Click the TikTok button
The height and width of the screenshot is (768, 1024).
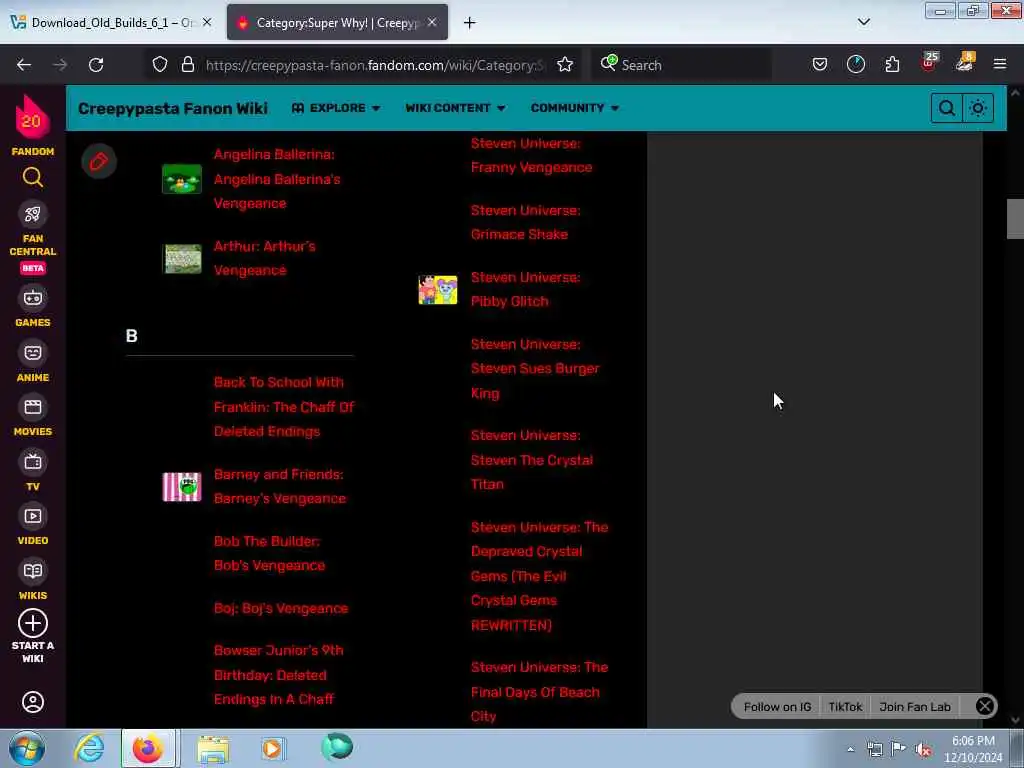click(845, 707)
